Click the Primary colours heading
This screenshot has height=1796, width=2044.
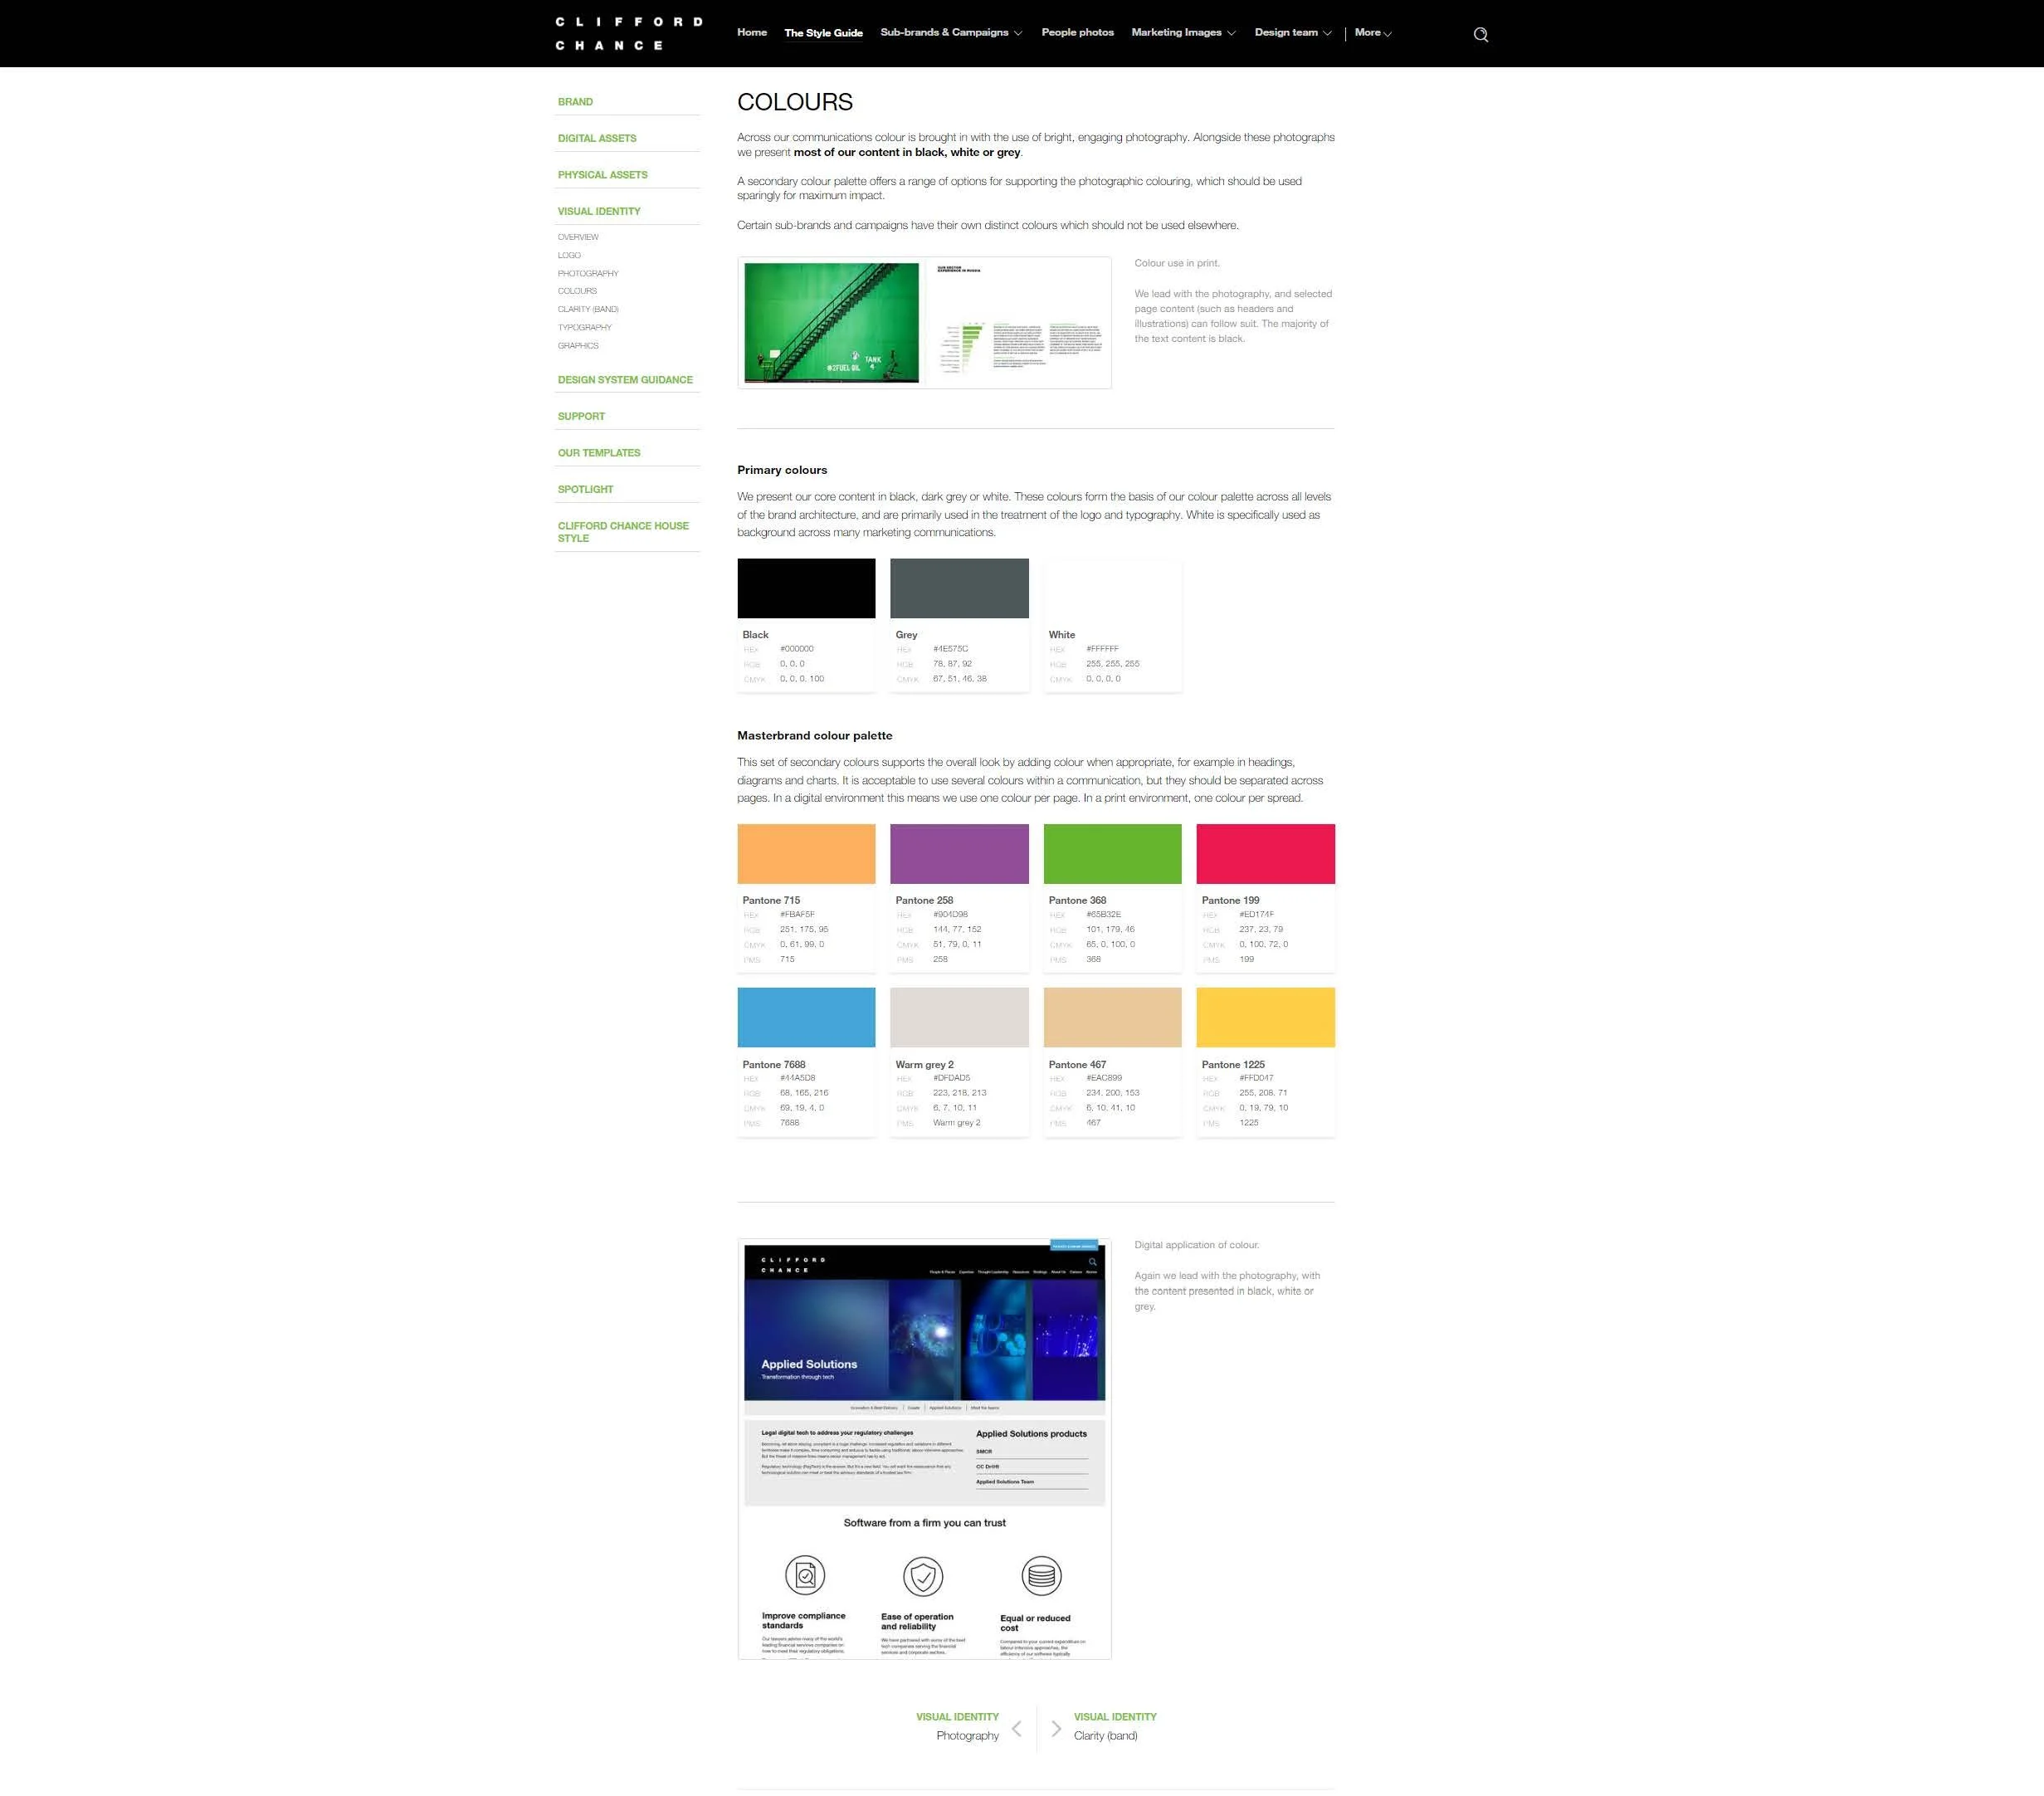pyautogui.click(x=782, y=470)
